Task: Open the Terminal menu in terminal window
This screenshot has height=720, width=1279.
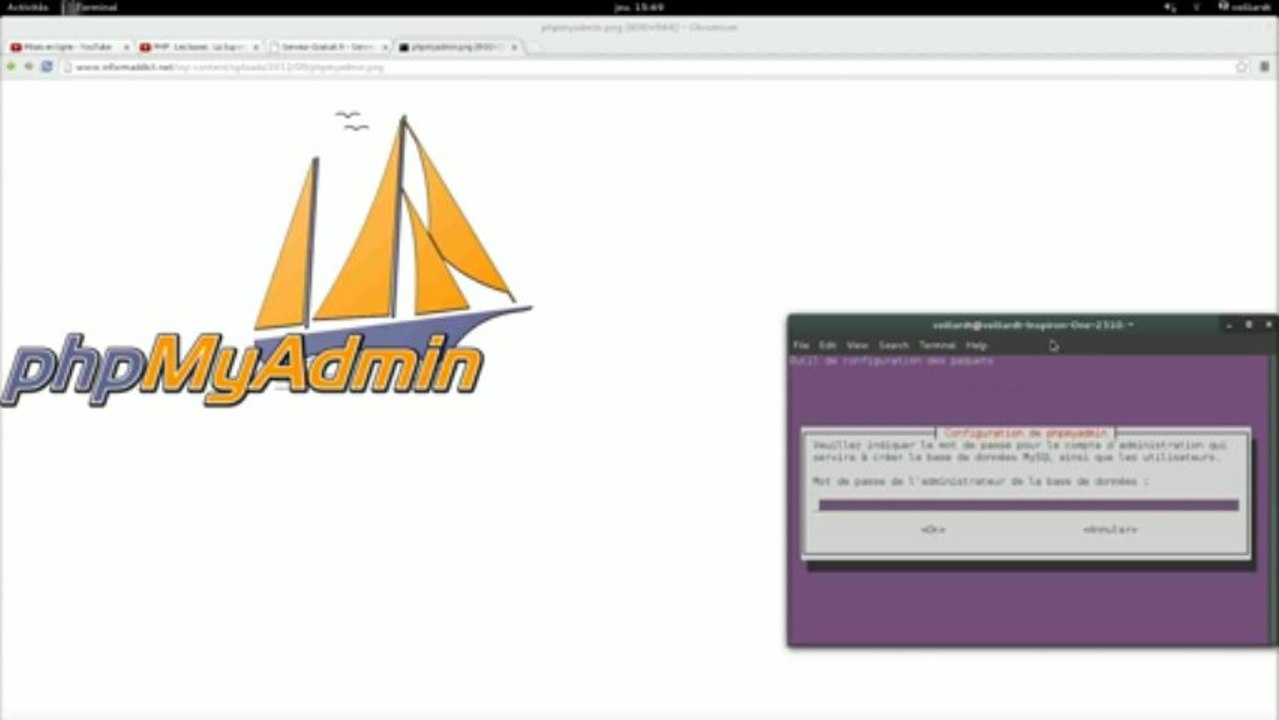Action: click(937, 345)
